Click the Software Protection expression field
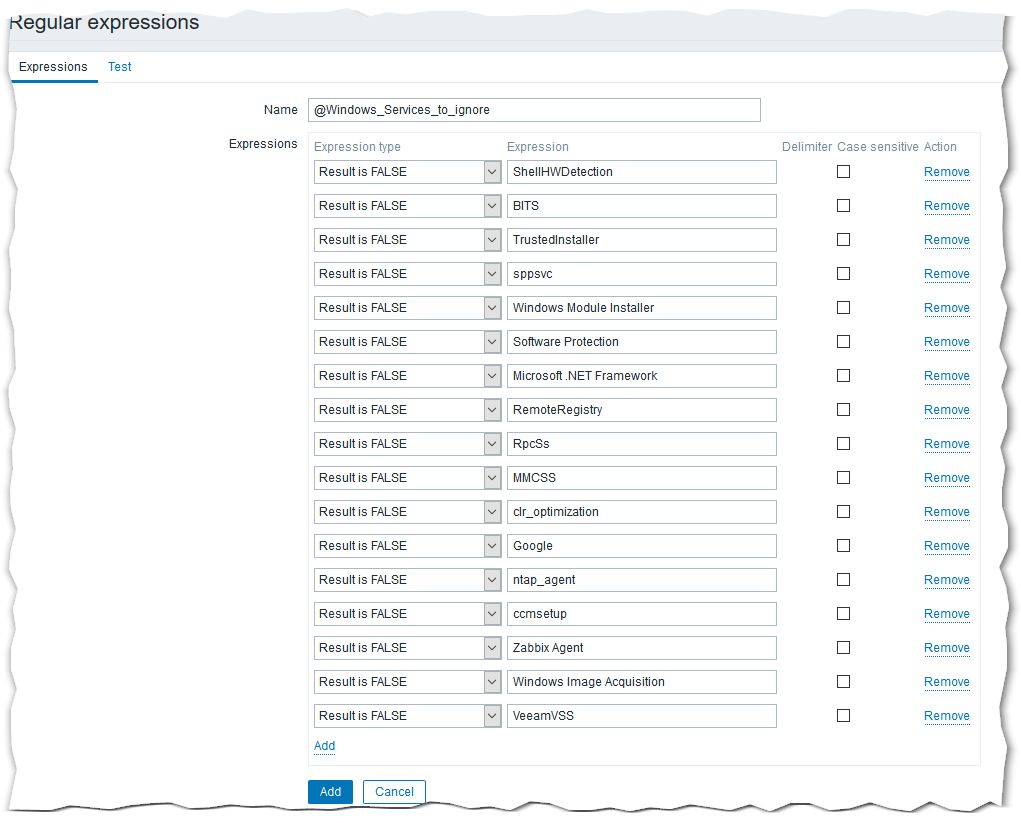 click(641, 342)
